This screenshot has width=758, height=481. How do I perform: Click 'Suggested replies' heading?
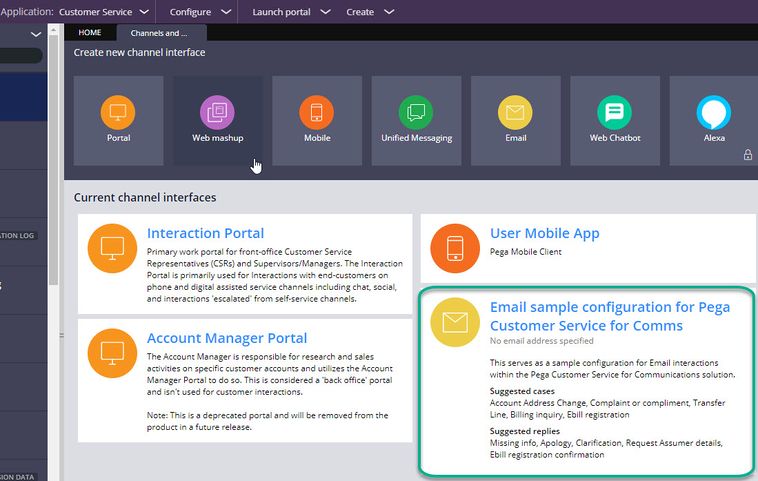[525, 431]
